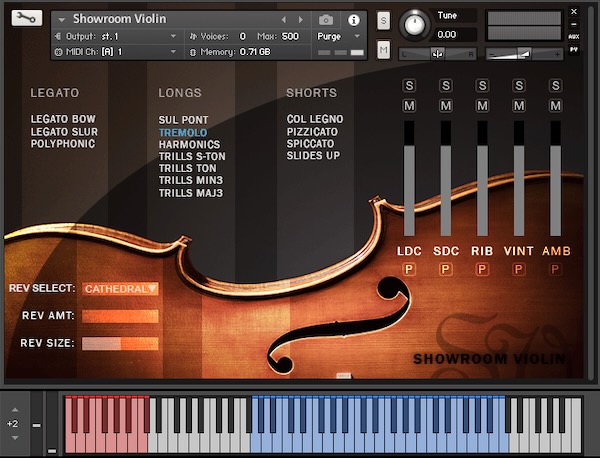Mute the VINT microphone channel
The width and height of the screenshot is (600, 458).
(518, 106)
